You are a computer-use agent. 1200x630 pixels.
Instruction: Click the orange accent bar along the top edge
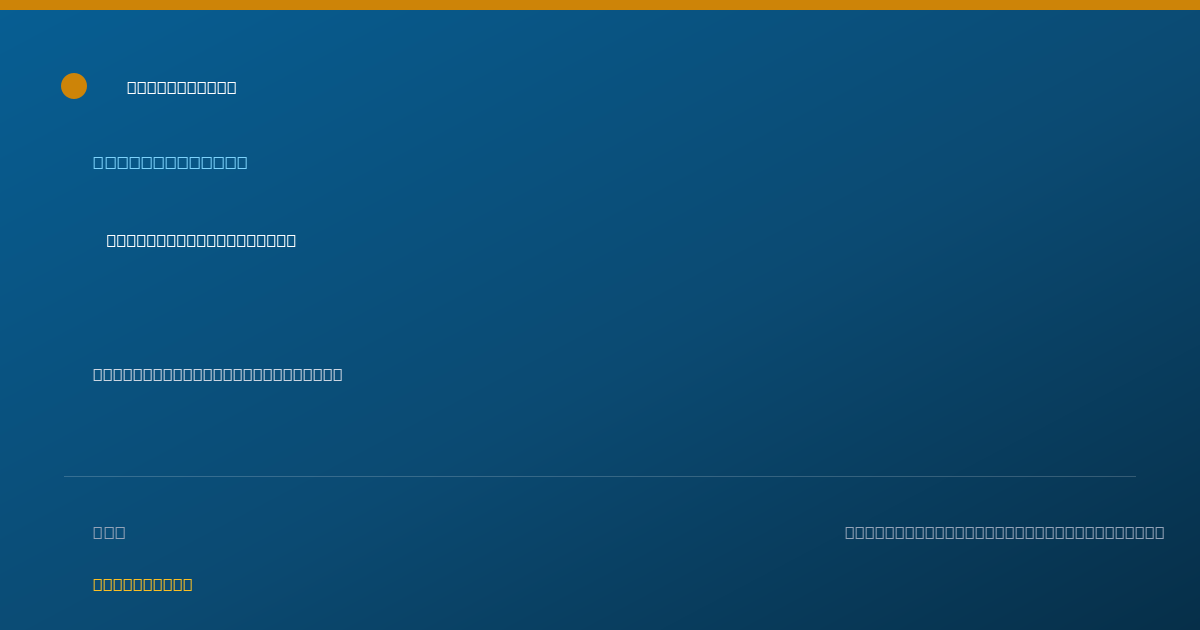point(600,5)
